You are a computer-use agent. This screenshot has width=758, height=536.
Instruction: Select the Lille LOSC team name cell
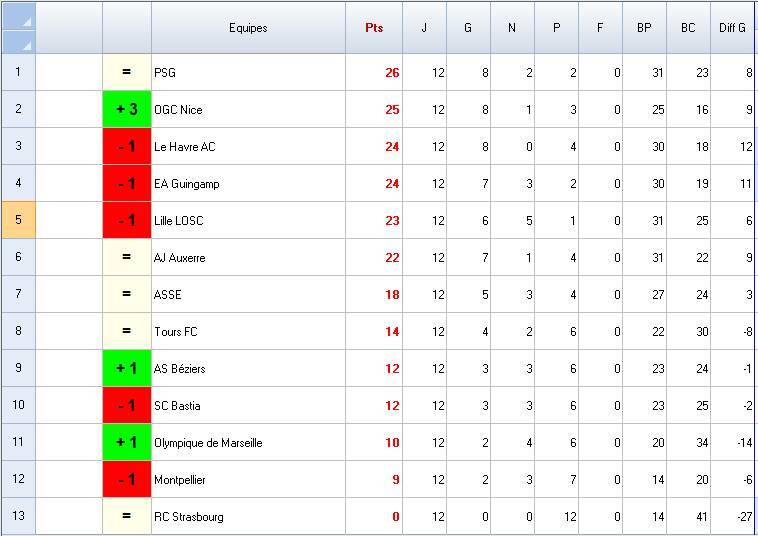click(247, 221)
